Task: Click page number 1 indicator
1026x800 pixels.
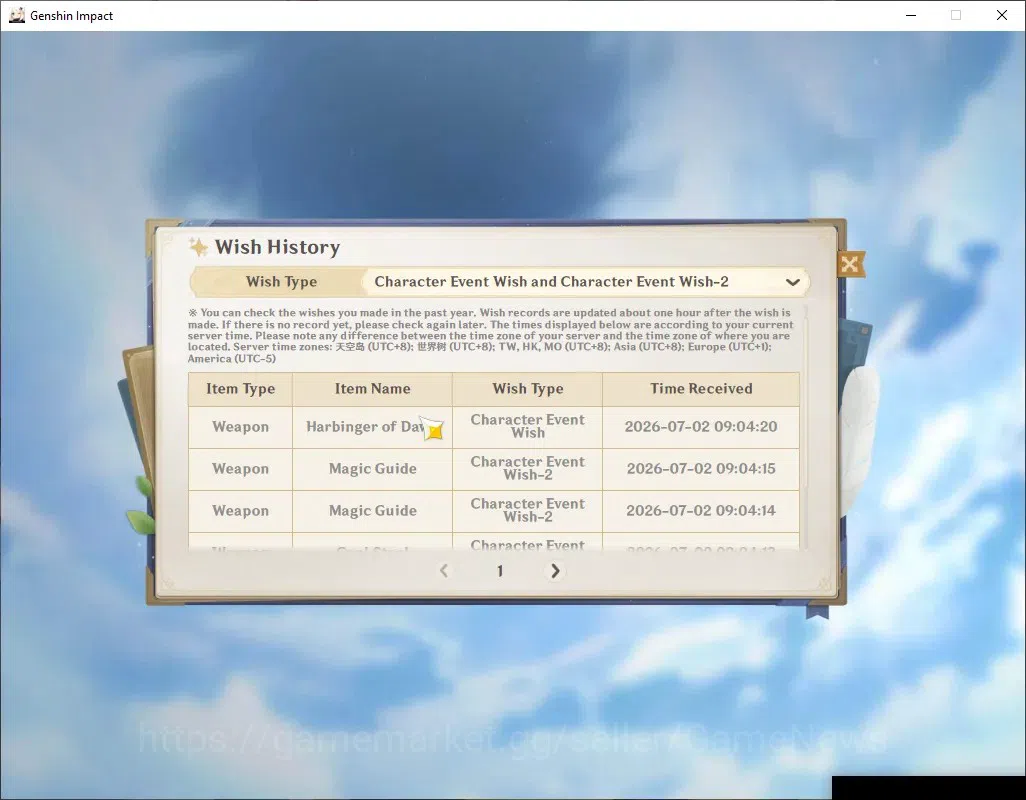Action: (500, 571)
